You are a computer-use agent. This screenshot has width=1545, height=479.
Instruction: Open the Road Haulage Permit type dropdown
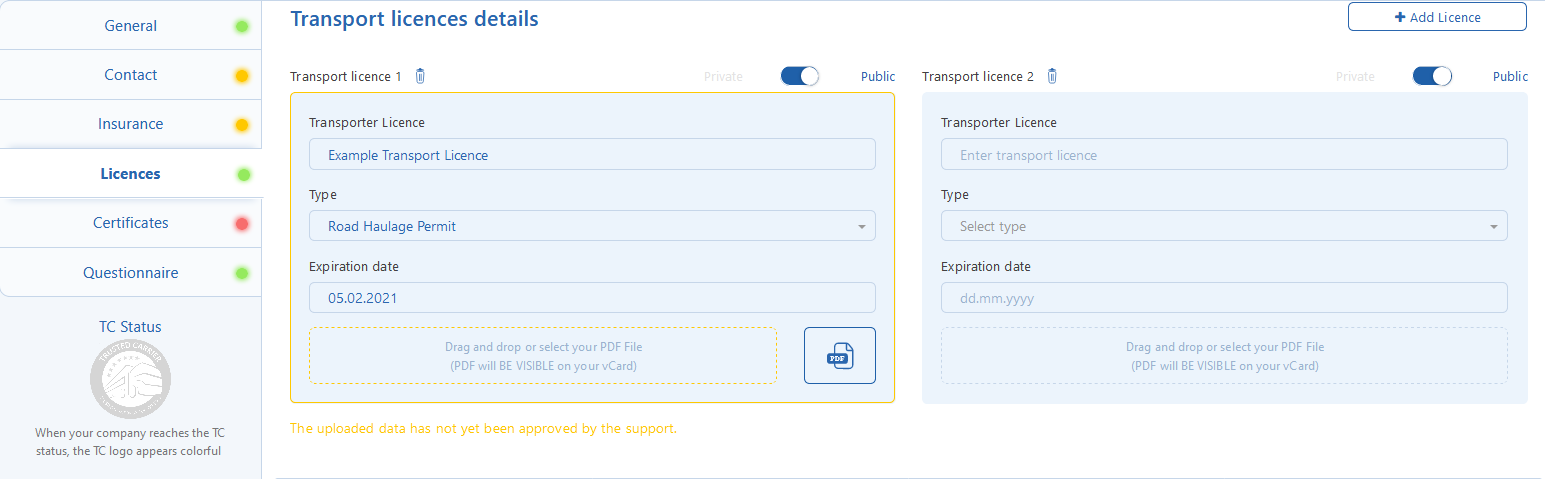pyautogui.click(x=592, y=226)
